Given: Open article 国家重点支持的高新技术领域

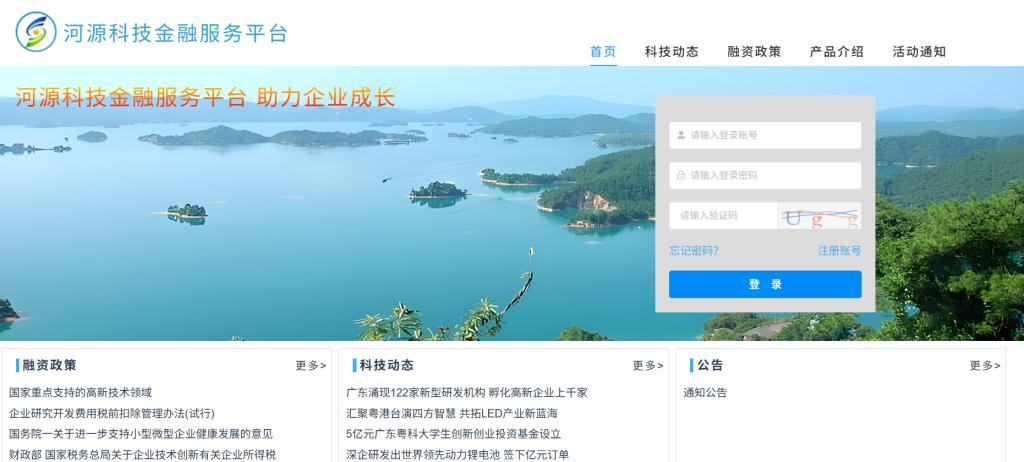Looking at the screenshot, I should click(x=80, y=393).
